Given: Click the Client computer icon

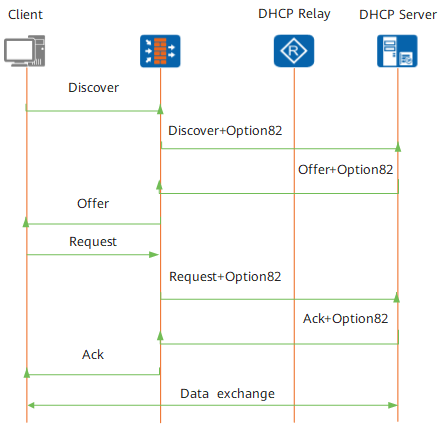Looking at the screenshot, I should [x=25, y=51].
